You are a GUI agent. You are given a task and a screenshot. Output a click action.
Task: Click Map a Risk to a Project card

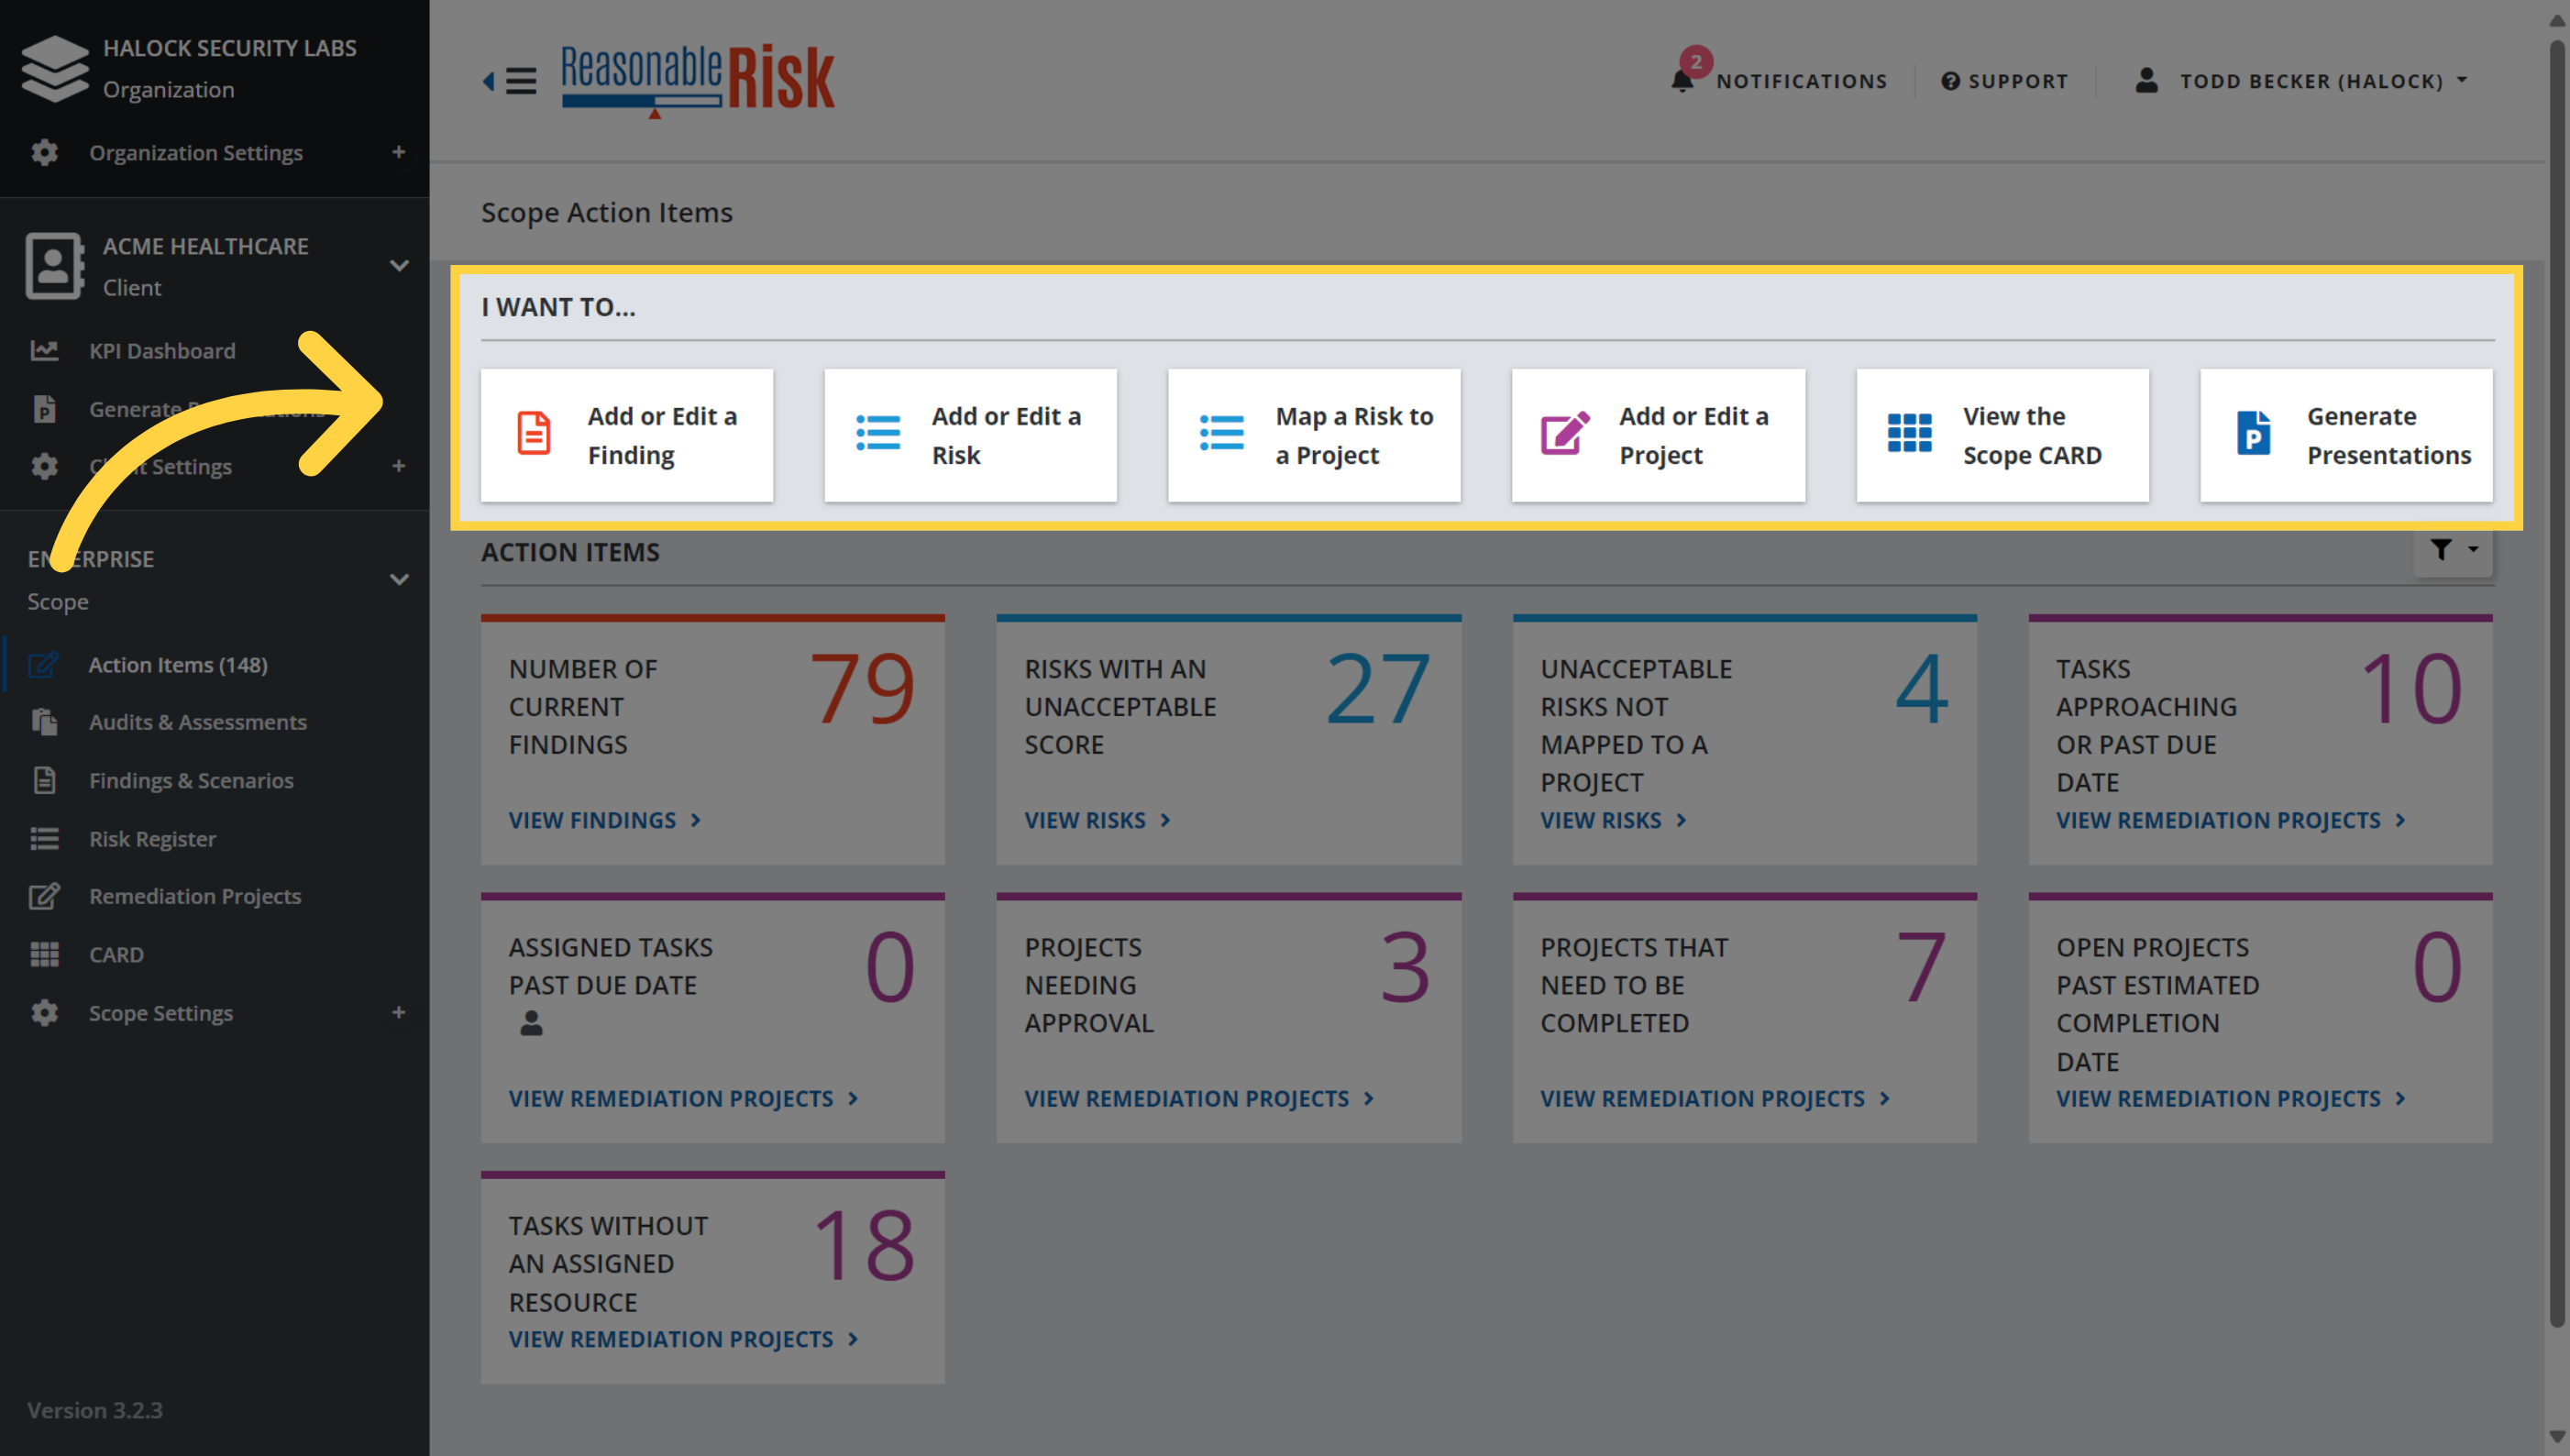[x=1314, y=435]
